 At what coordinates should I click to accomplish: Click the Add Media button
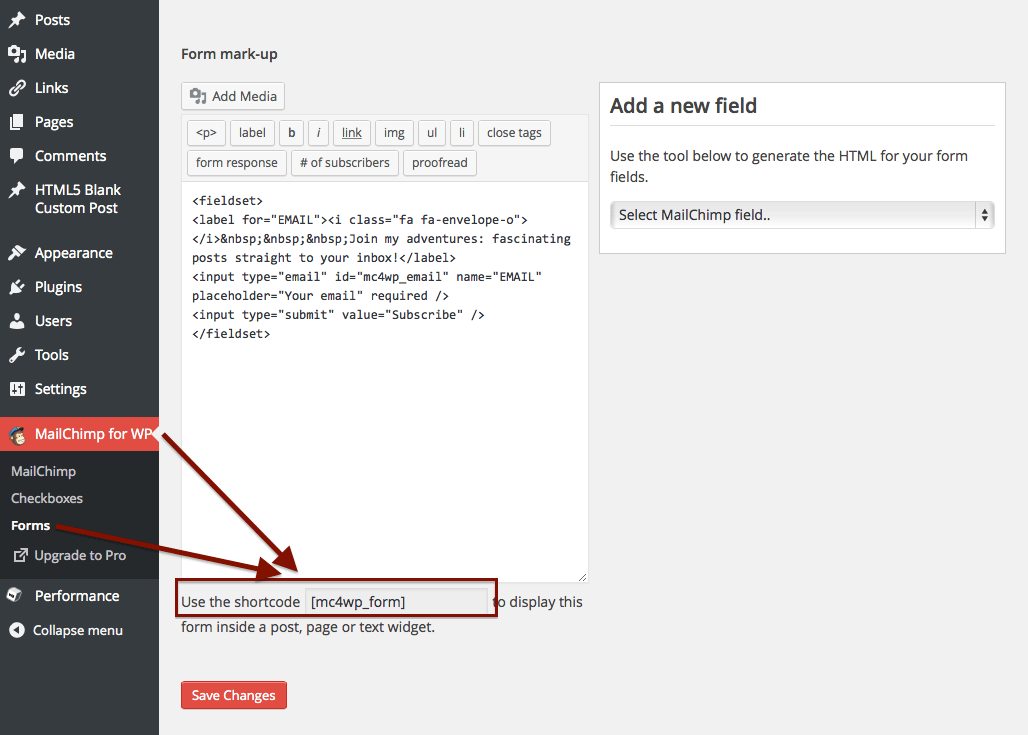233,96
